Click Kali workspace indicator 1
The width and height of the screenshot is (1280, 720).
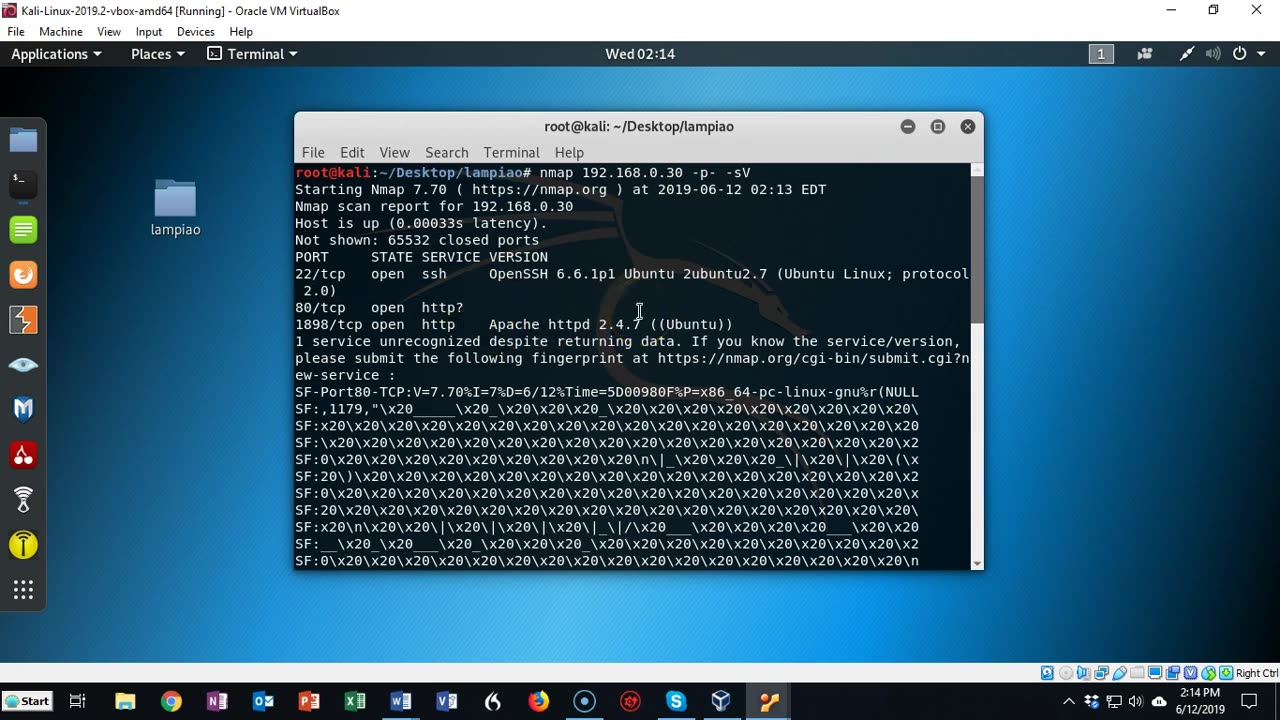(x=1101, y=54)
